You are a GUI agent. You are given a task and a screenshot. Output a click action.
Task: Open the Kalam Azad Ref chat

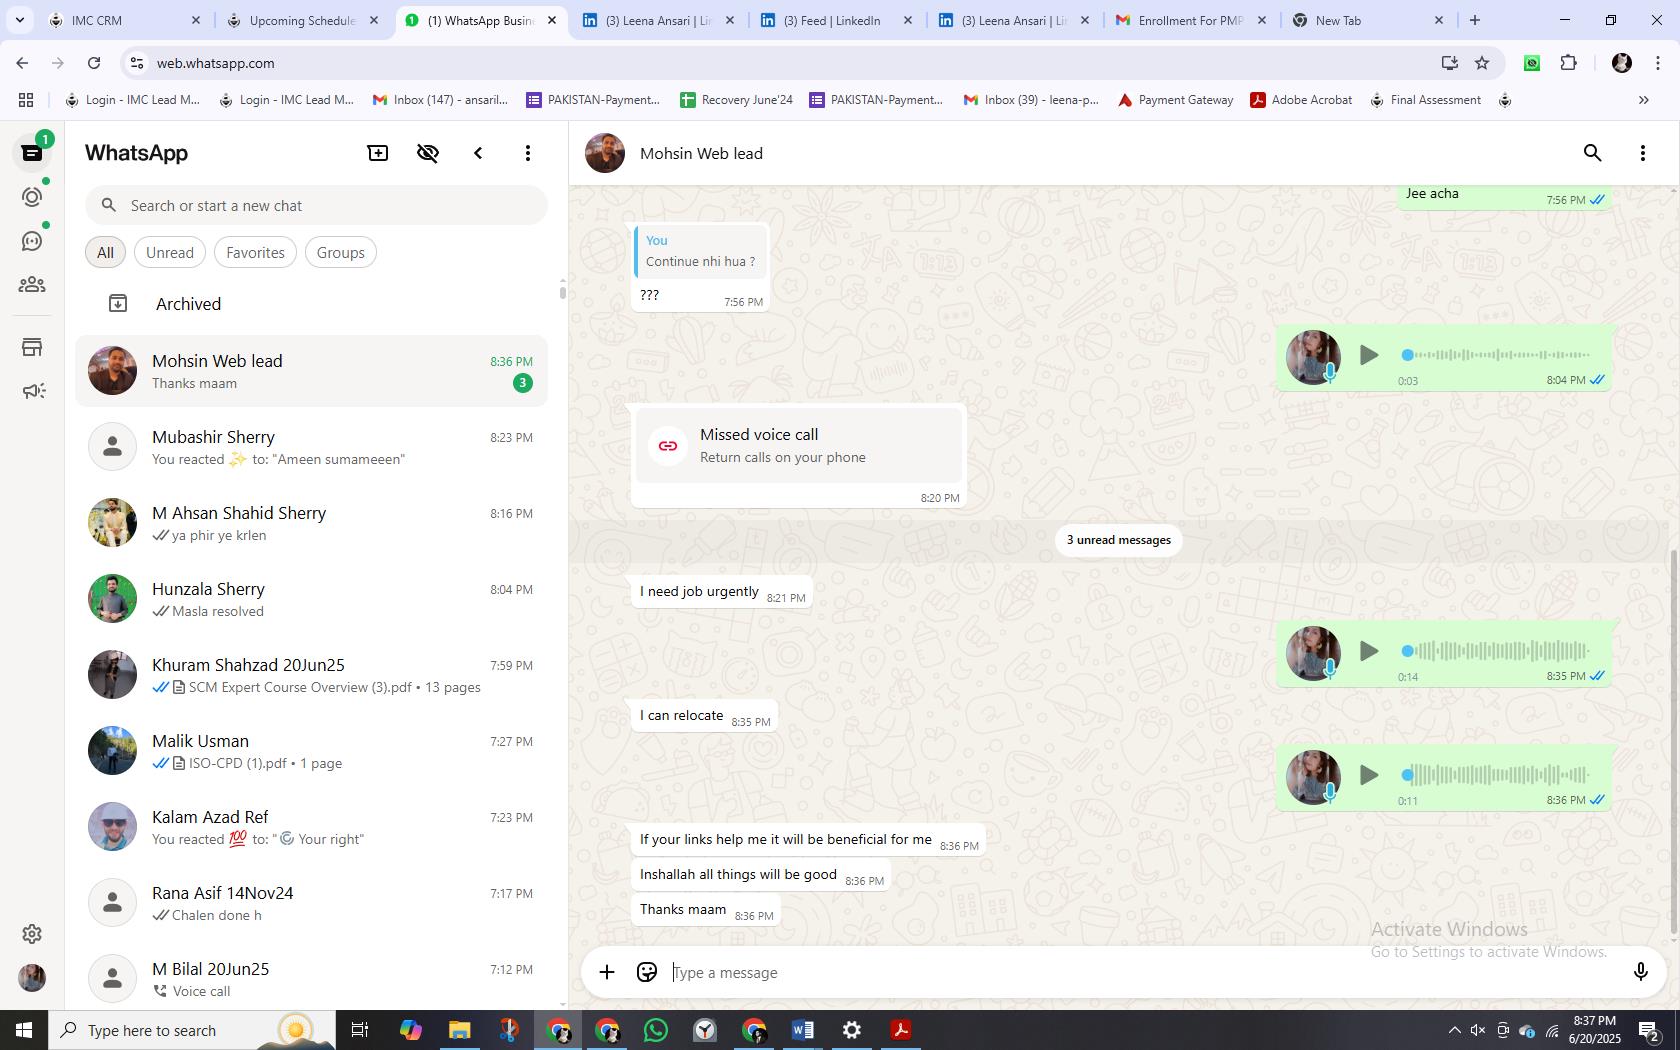[311, 827]
